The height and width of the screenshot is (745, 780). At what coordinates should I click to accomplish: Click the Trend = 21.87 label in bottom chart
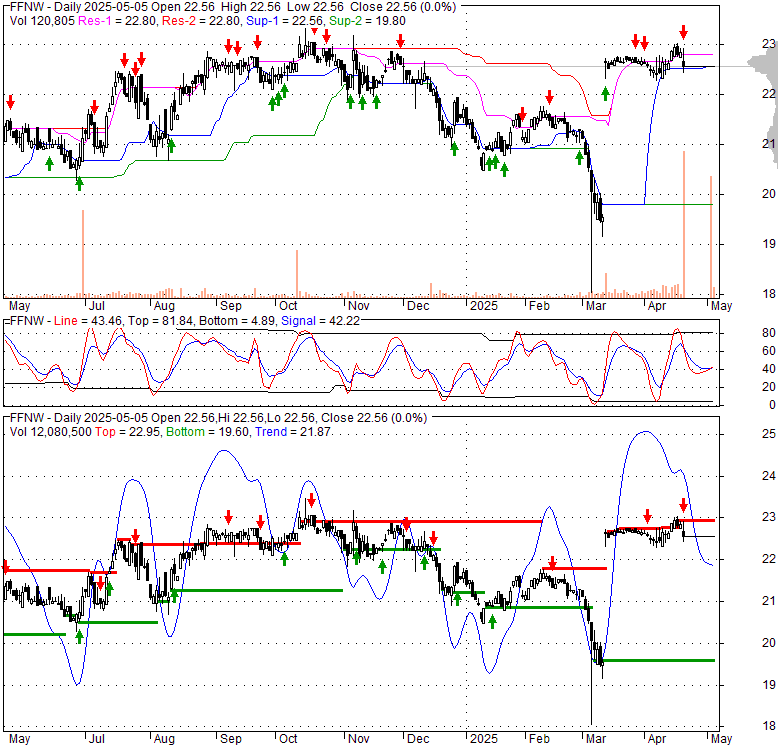click(293, 432)
